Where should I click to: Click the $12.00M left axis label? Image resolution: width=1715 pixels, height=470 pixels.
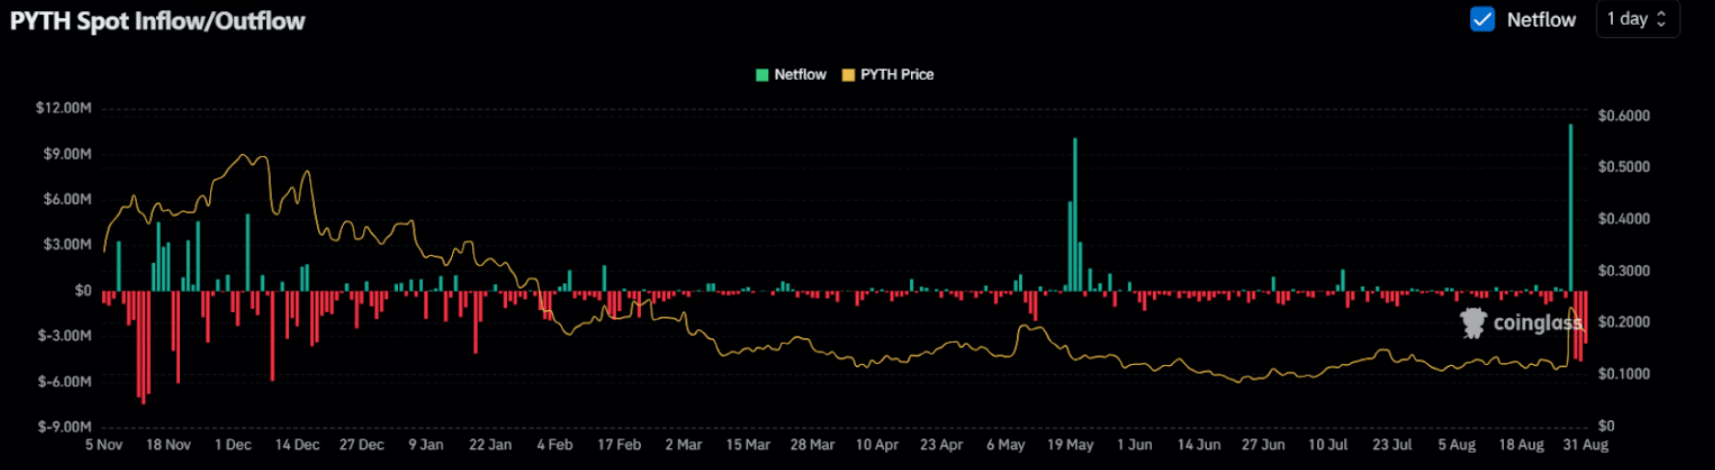(x=63, y=108)
